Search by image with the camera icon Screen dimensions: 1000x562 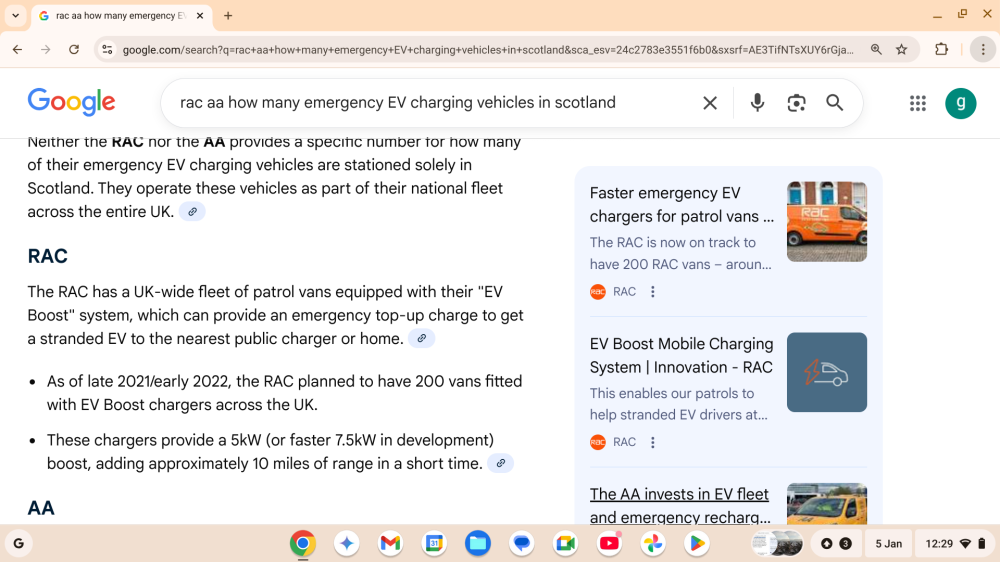(x=796, y=103)
